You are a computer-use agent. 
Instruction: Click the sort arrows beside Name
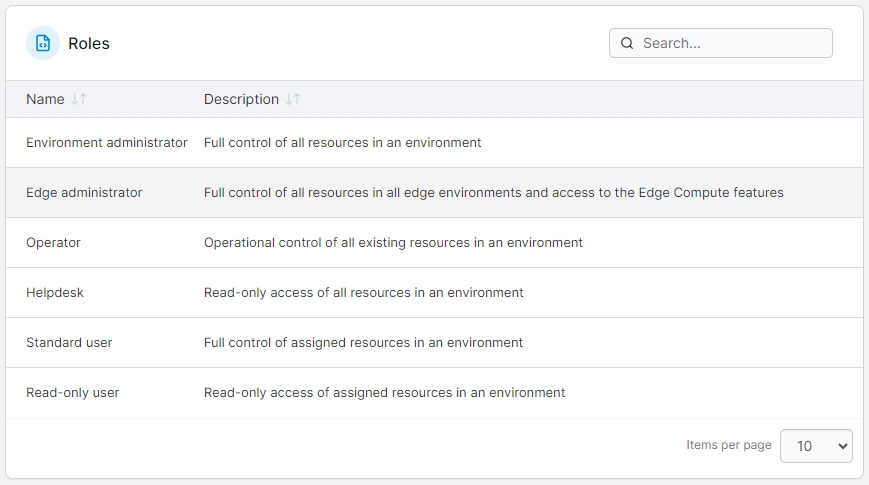tap(80, 99)
